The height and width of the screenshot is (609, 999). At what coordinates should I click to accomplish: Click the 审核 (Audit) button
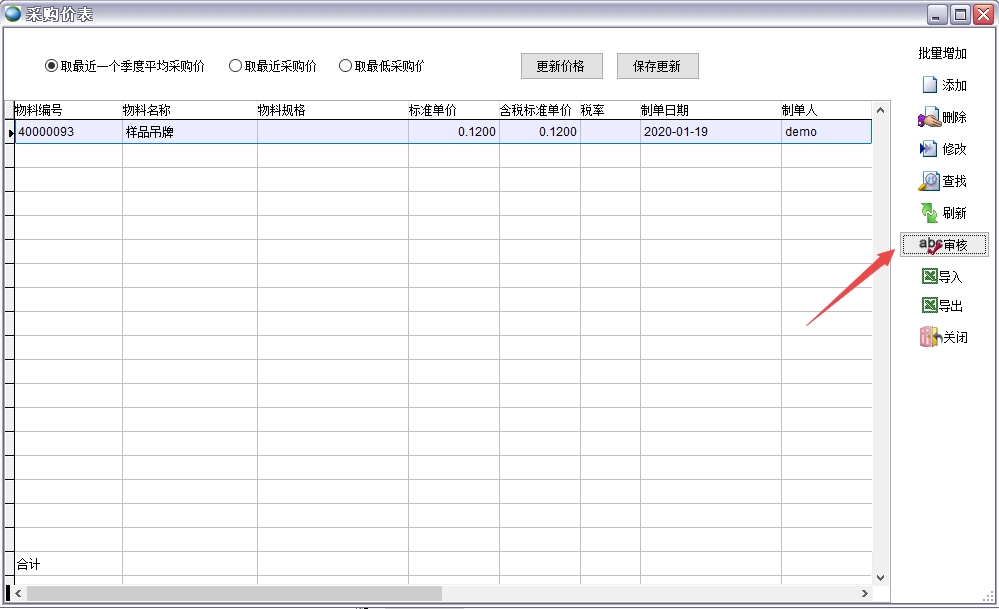(943, 245)
